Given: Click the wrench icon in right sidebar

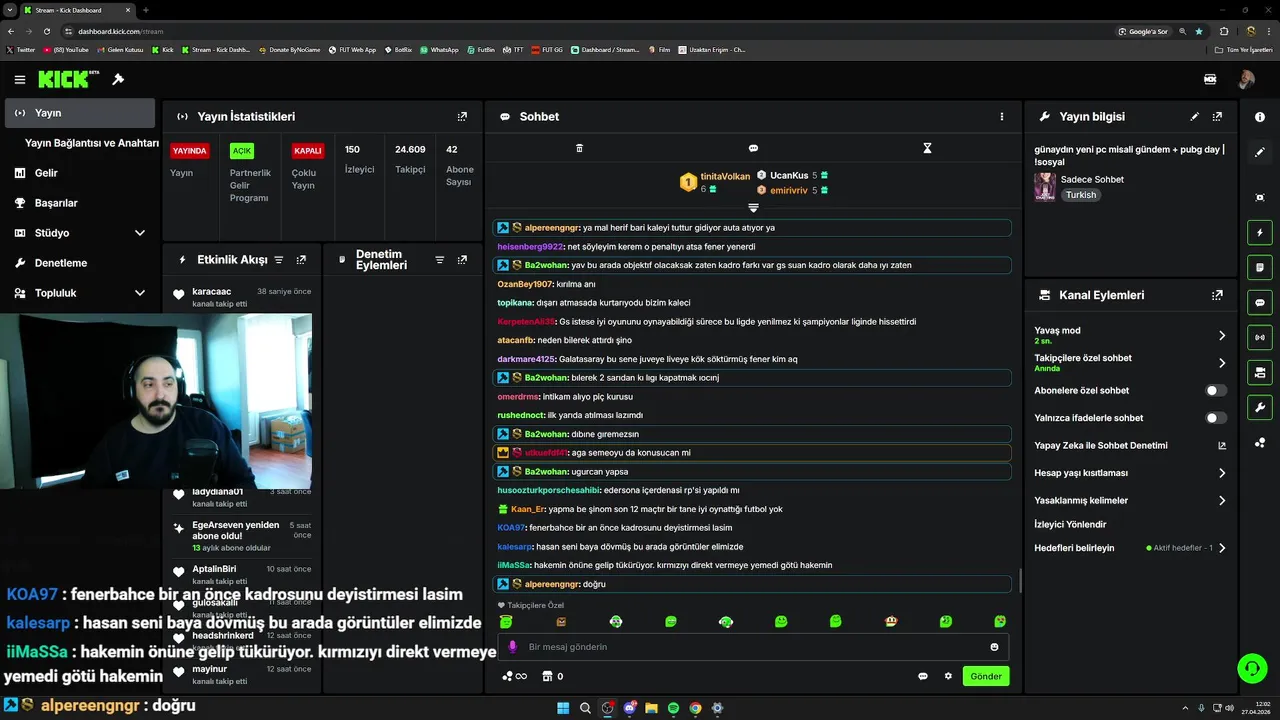Looking at the screenshot, I should click(x=1260, y=408).
